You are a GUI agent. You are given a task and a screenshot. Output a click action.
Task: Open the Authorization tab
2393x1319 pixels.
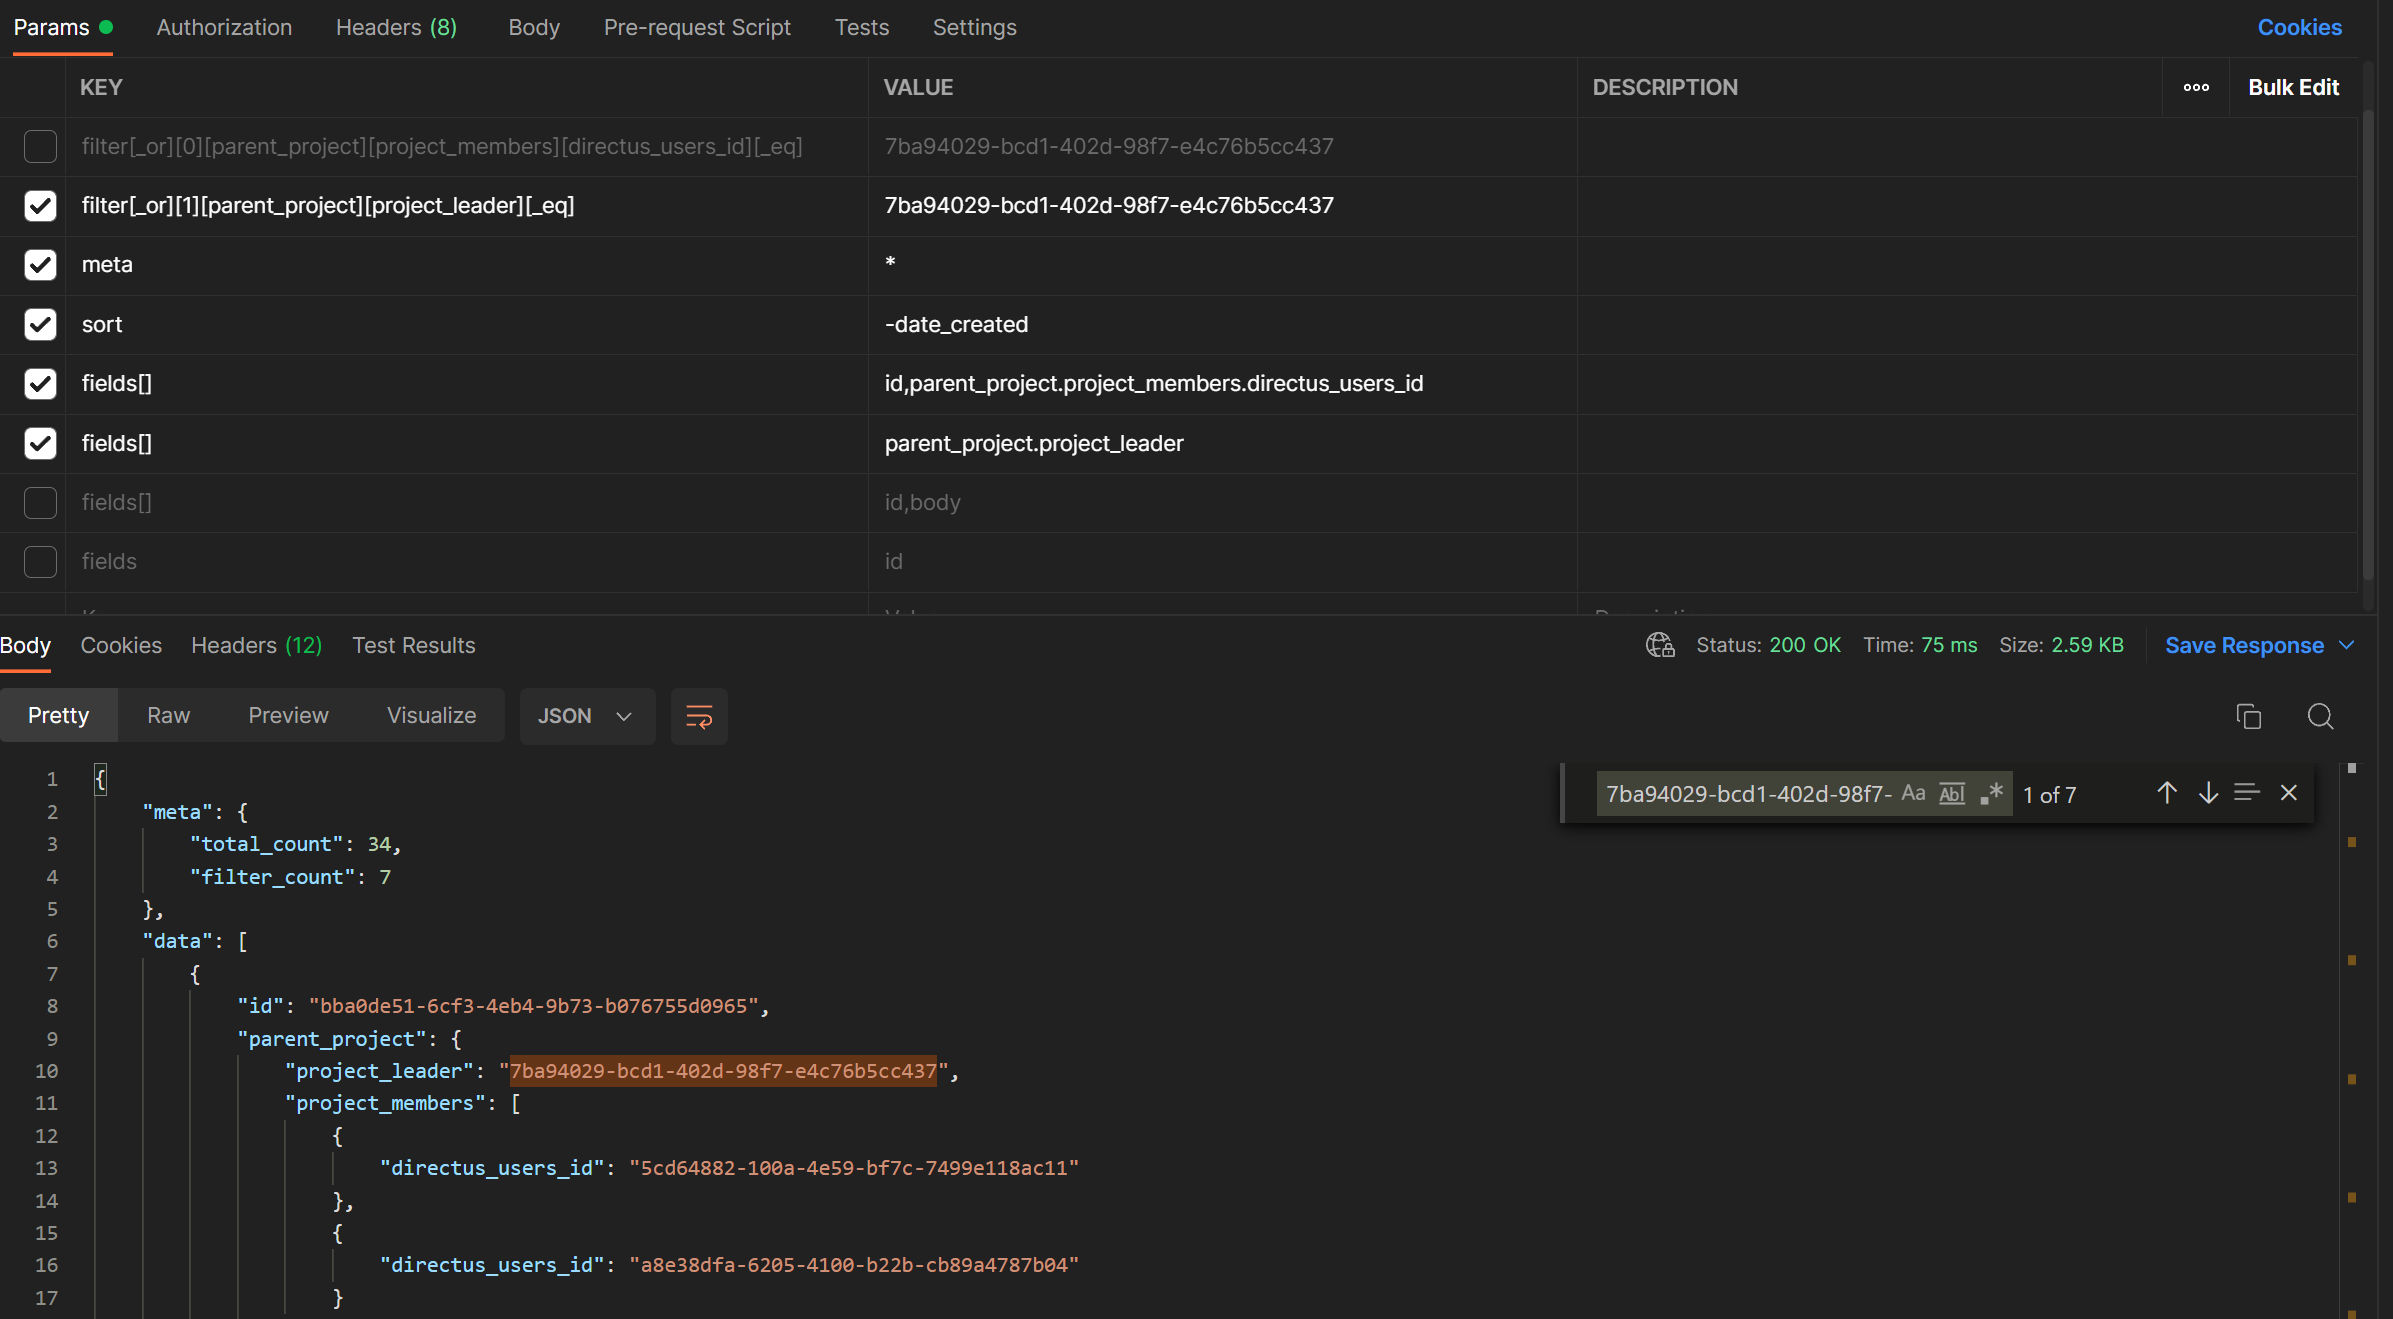[224, 27]
